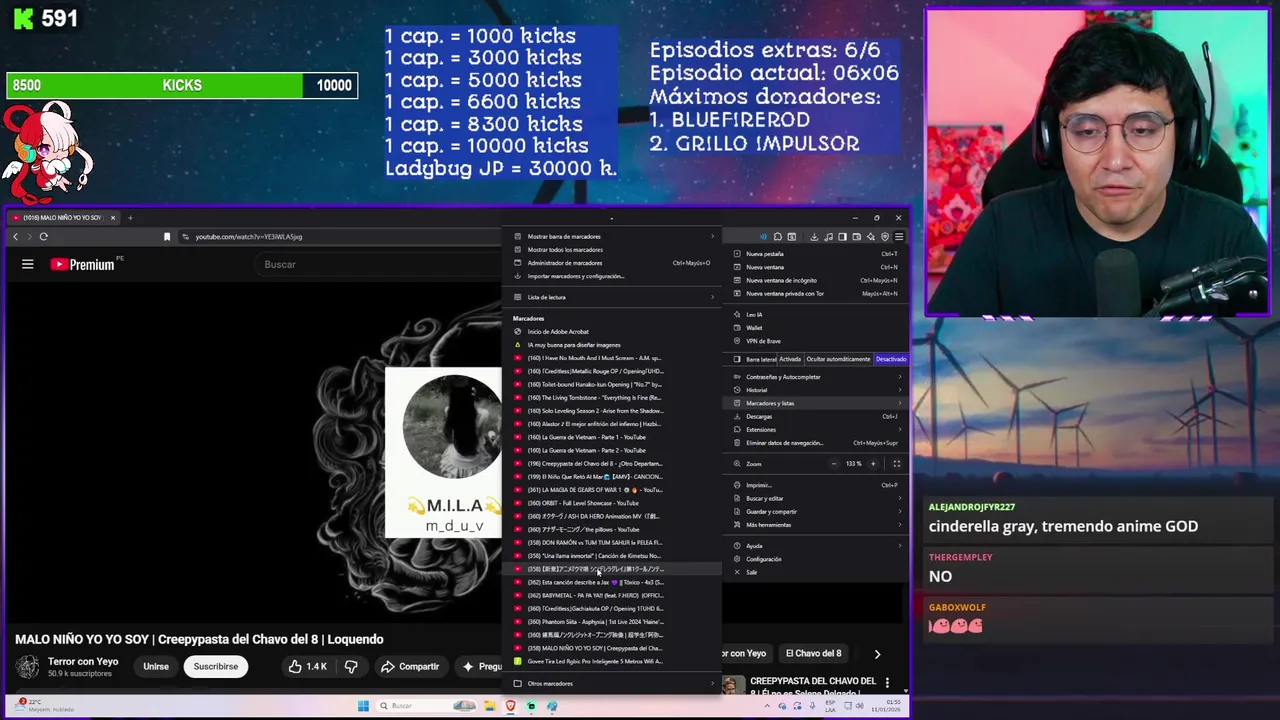Expand the Ayuda submenu
Screen dimensions: 1280x720
(x=816, y=546)
